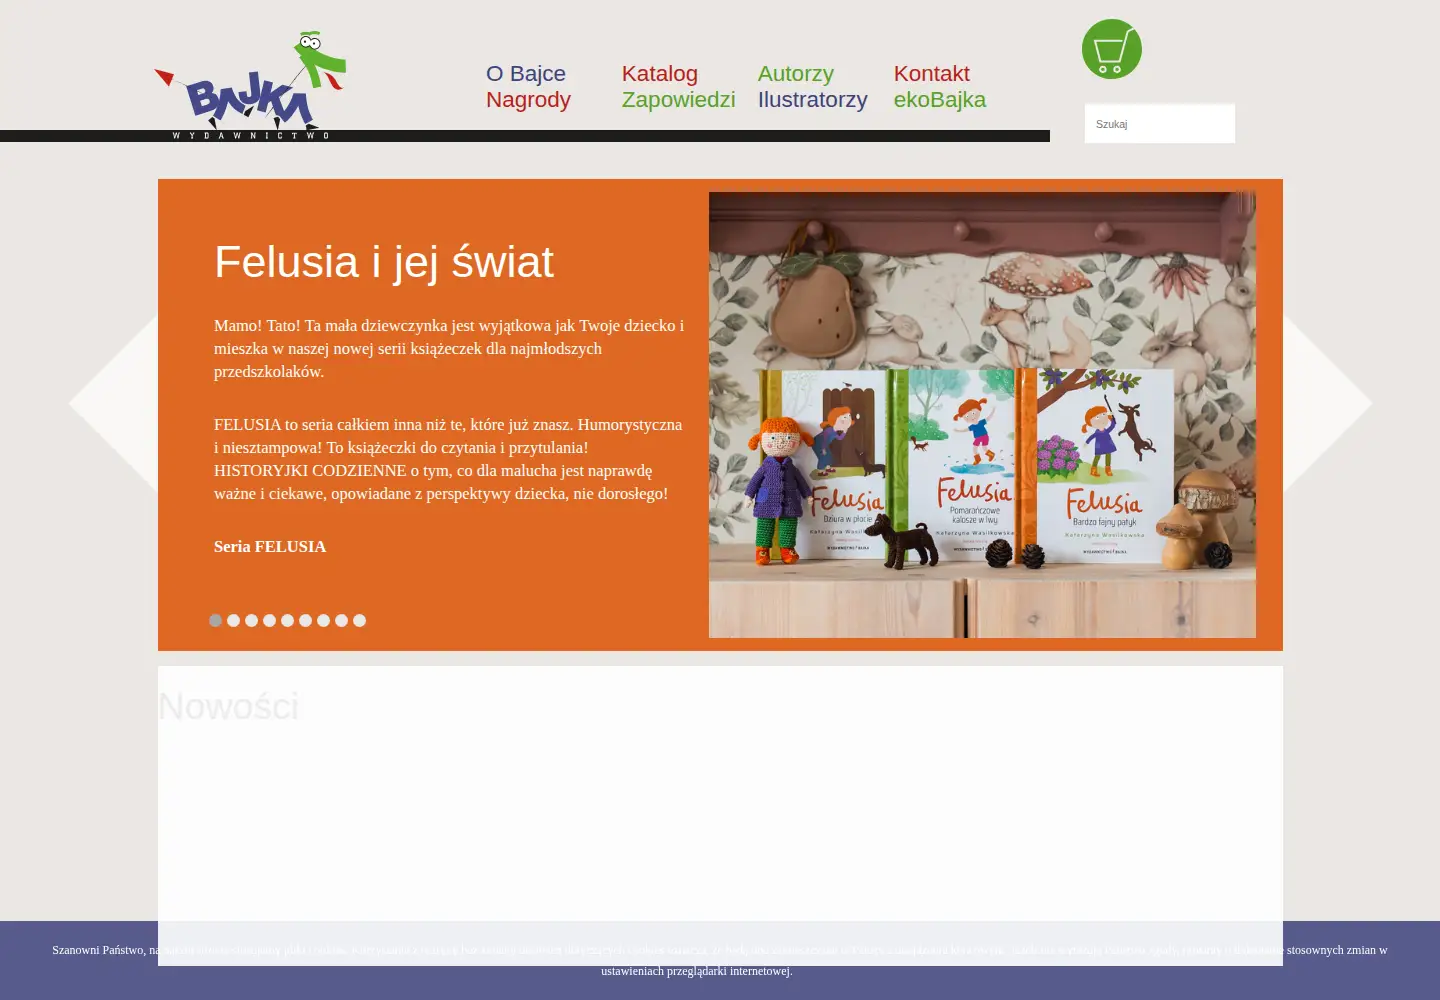1440x1000 pixels.
Task: Follow the Seria FELUSIA link
Action: (270, 546)
